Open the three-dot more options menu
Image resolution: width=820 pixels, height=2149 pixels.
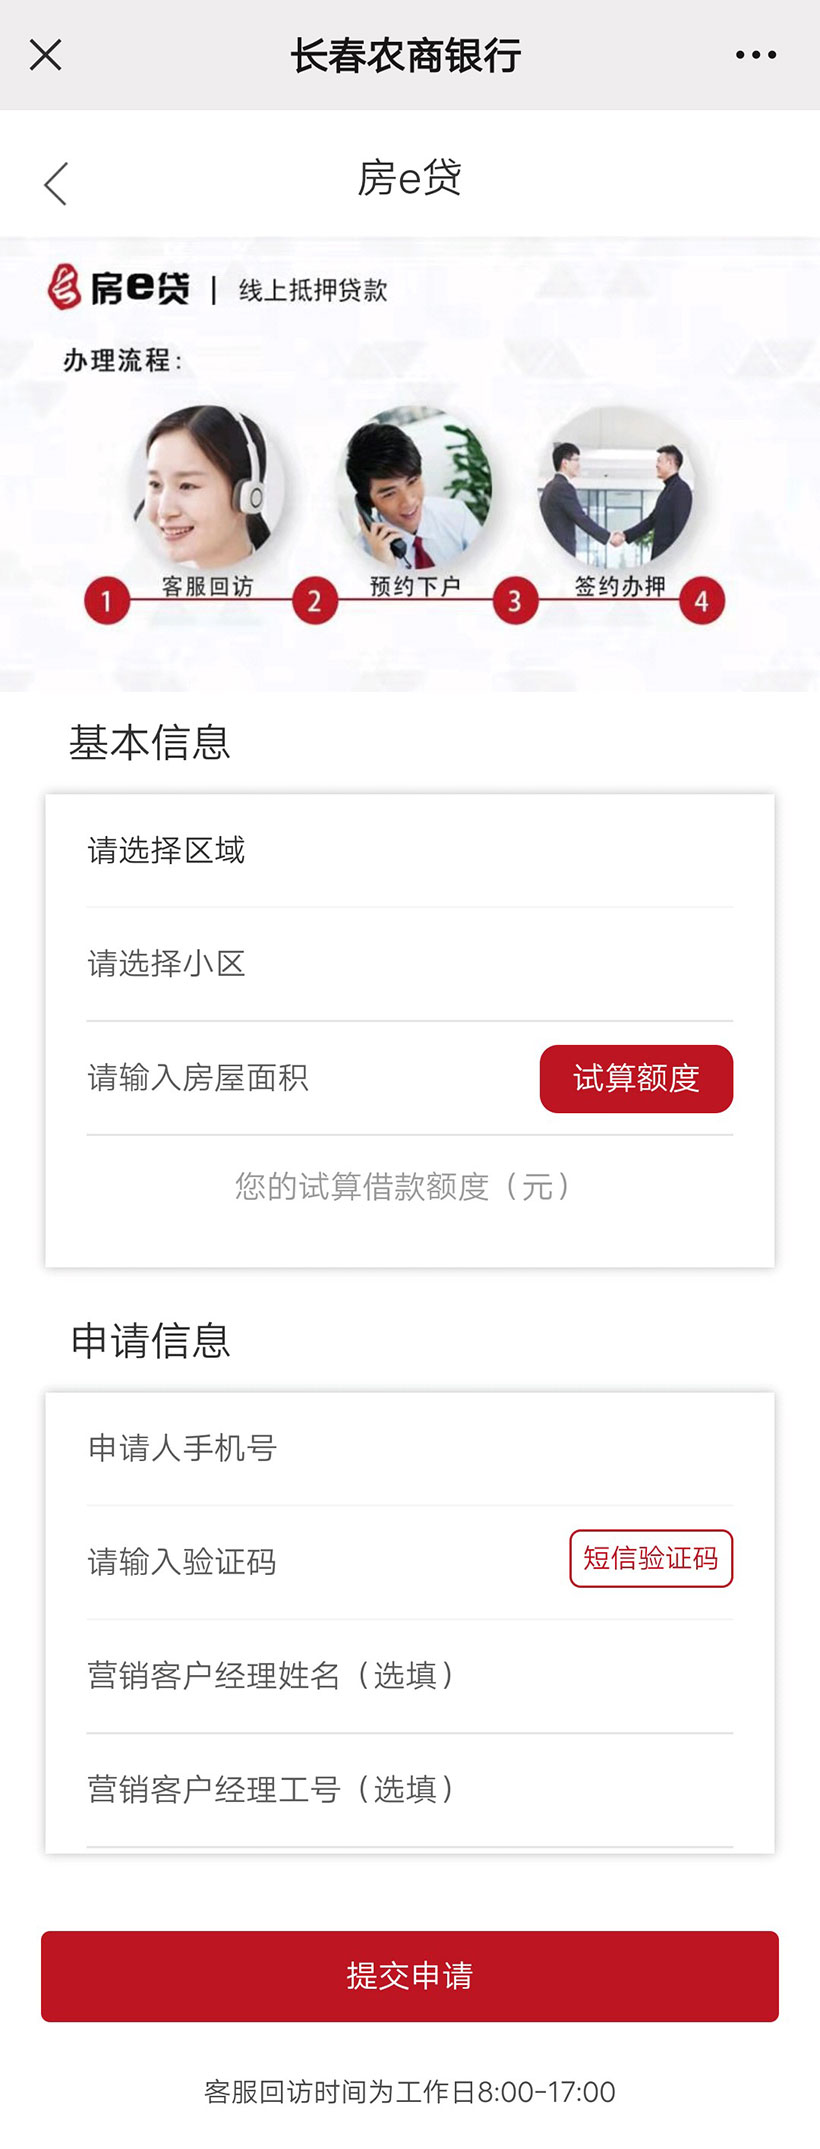[755, 55]
